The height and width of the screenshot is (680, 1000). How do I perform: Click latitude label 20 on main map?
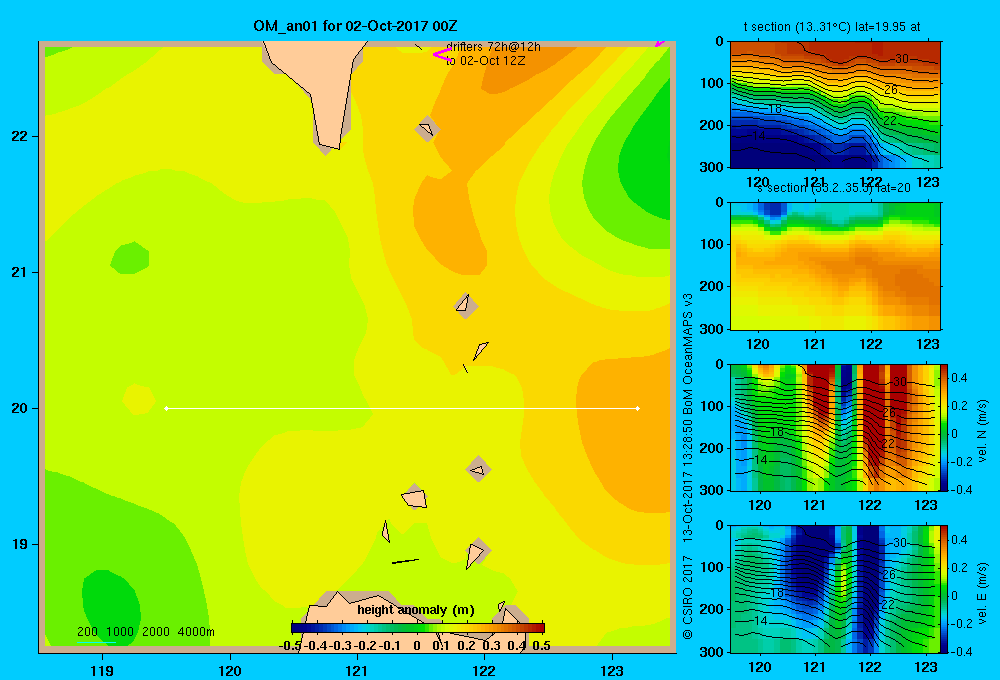(x=19, y=408)
